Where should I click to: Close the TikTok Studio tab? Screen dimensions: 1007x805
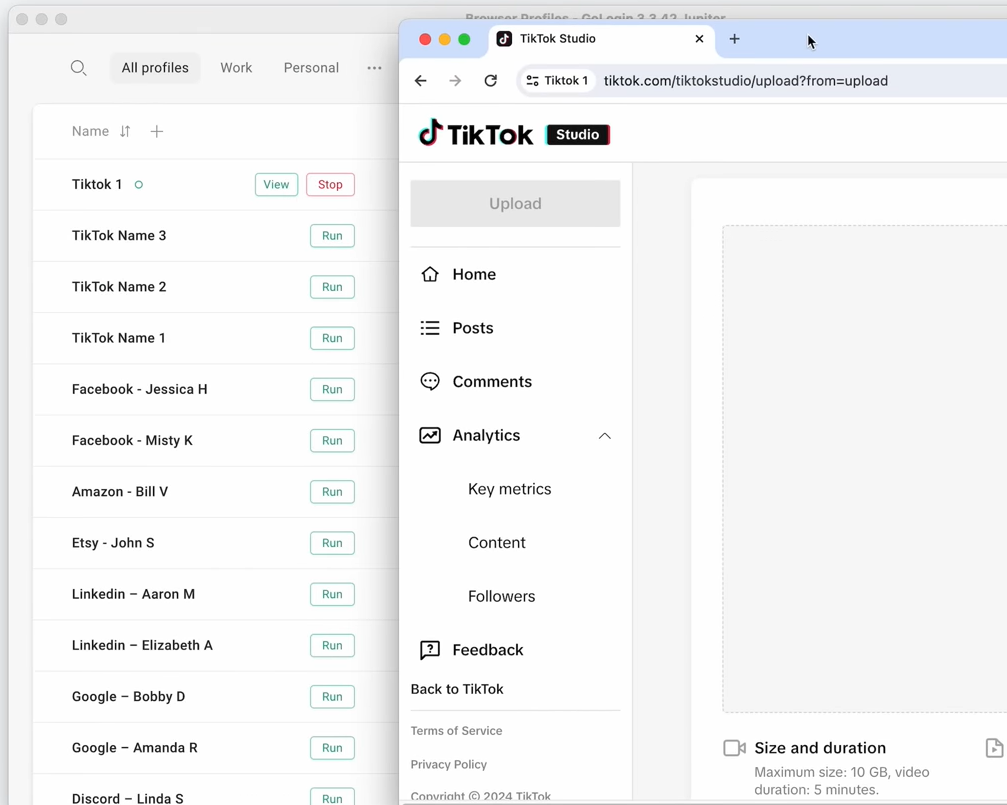699,39
